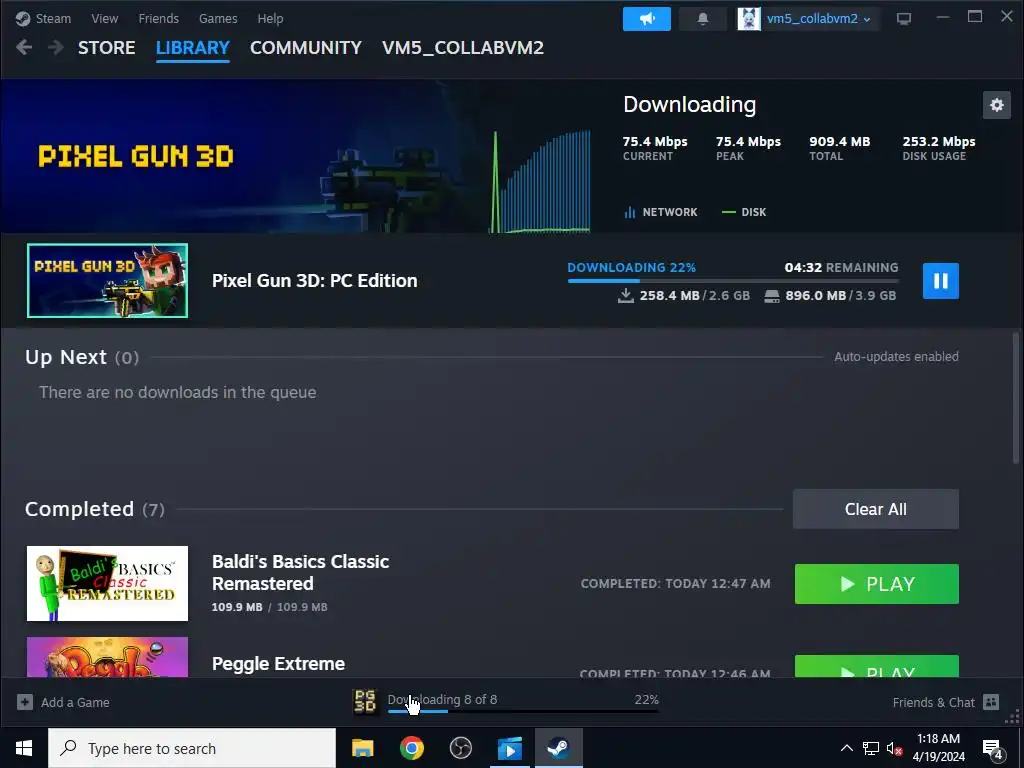Image resolution: width=1024 pixels, height=768 pixels.
Task: Click Baldi's Basics Classic Remastered thumbnail
Action: tap(108, 584)
